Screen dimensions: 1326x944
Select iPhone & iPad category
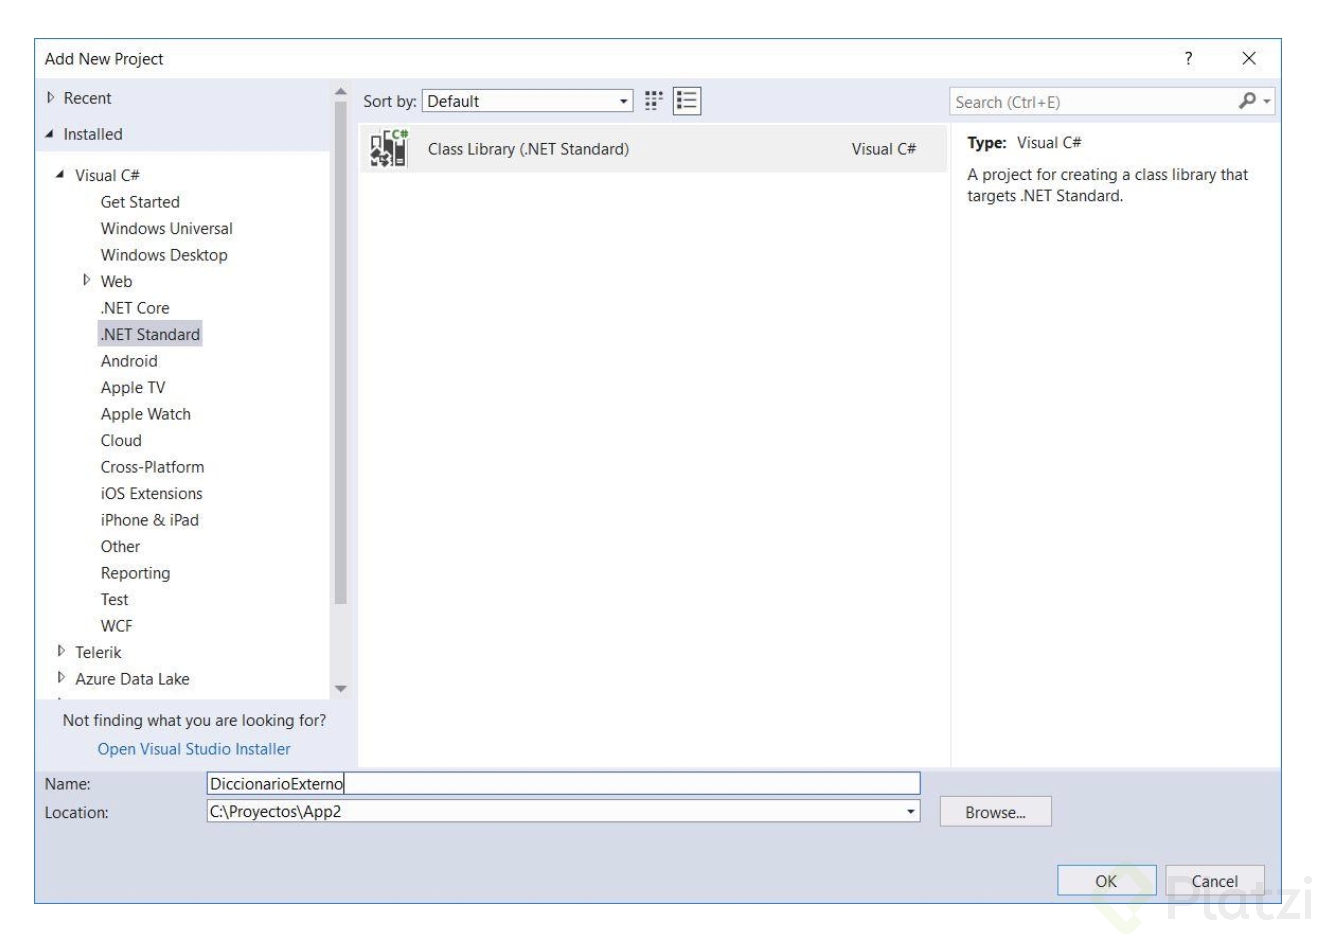click(x=150, y=520)
